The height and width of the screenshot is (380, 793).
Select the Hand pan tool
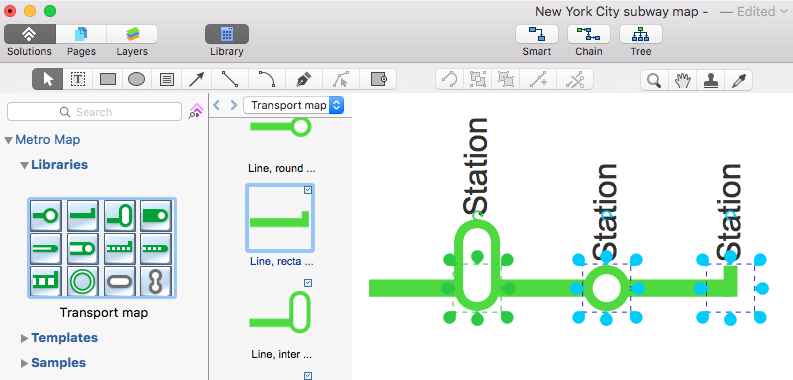click(682, 80)
